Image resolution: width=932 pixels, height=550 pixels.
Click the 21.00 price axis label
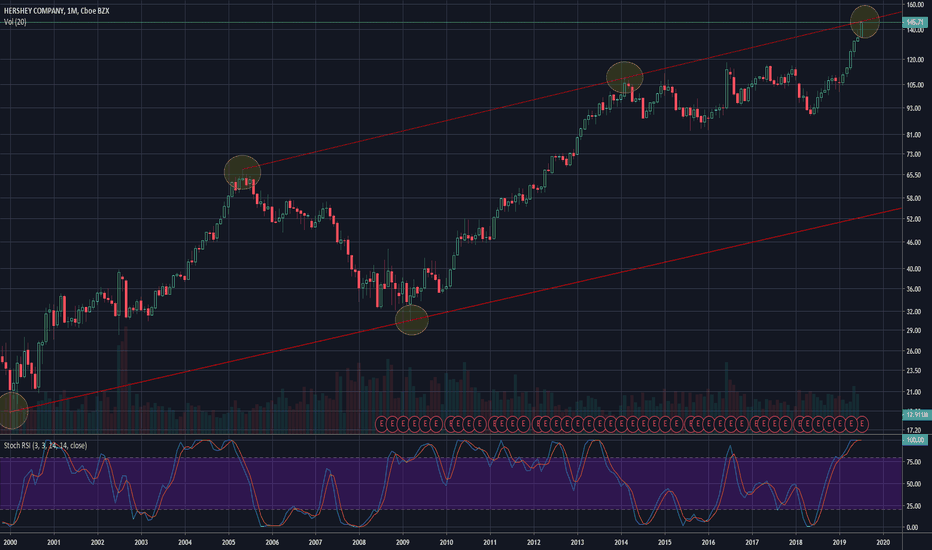(x=914, y=392)
